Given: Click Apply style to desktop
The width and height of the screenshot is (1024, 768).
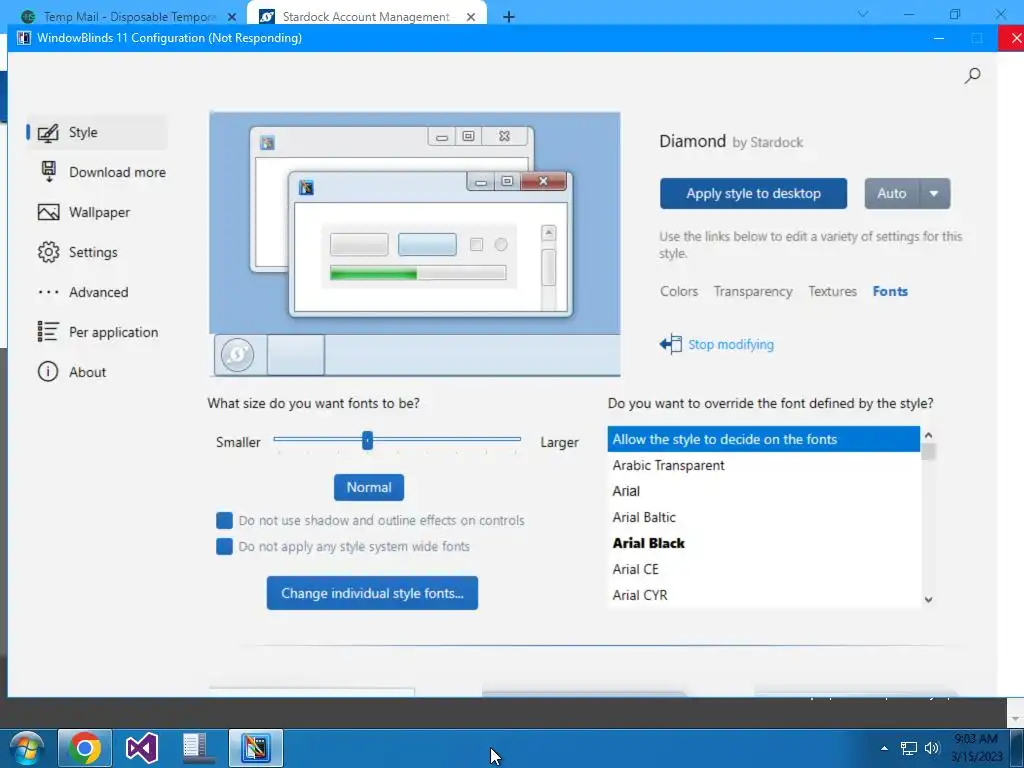Looking at the screenshot, I should [753, 193].
